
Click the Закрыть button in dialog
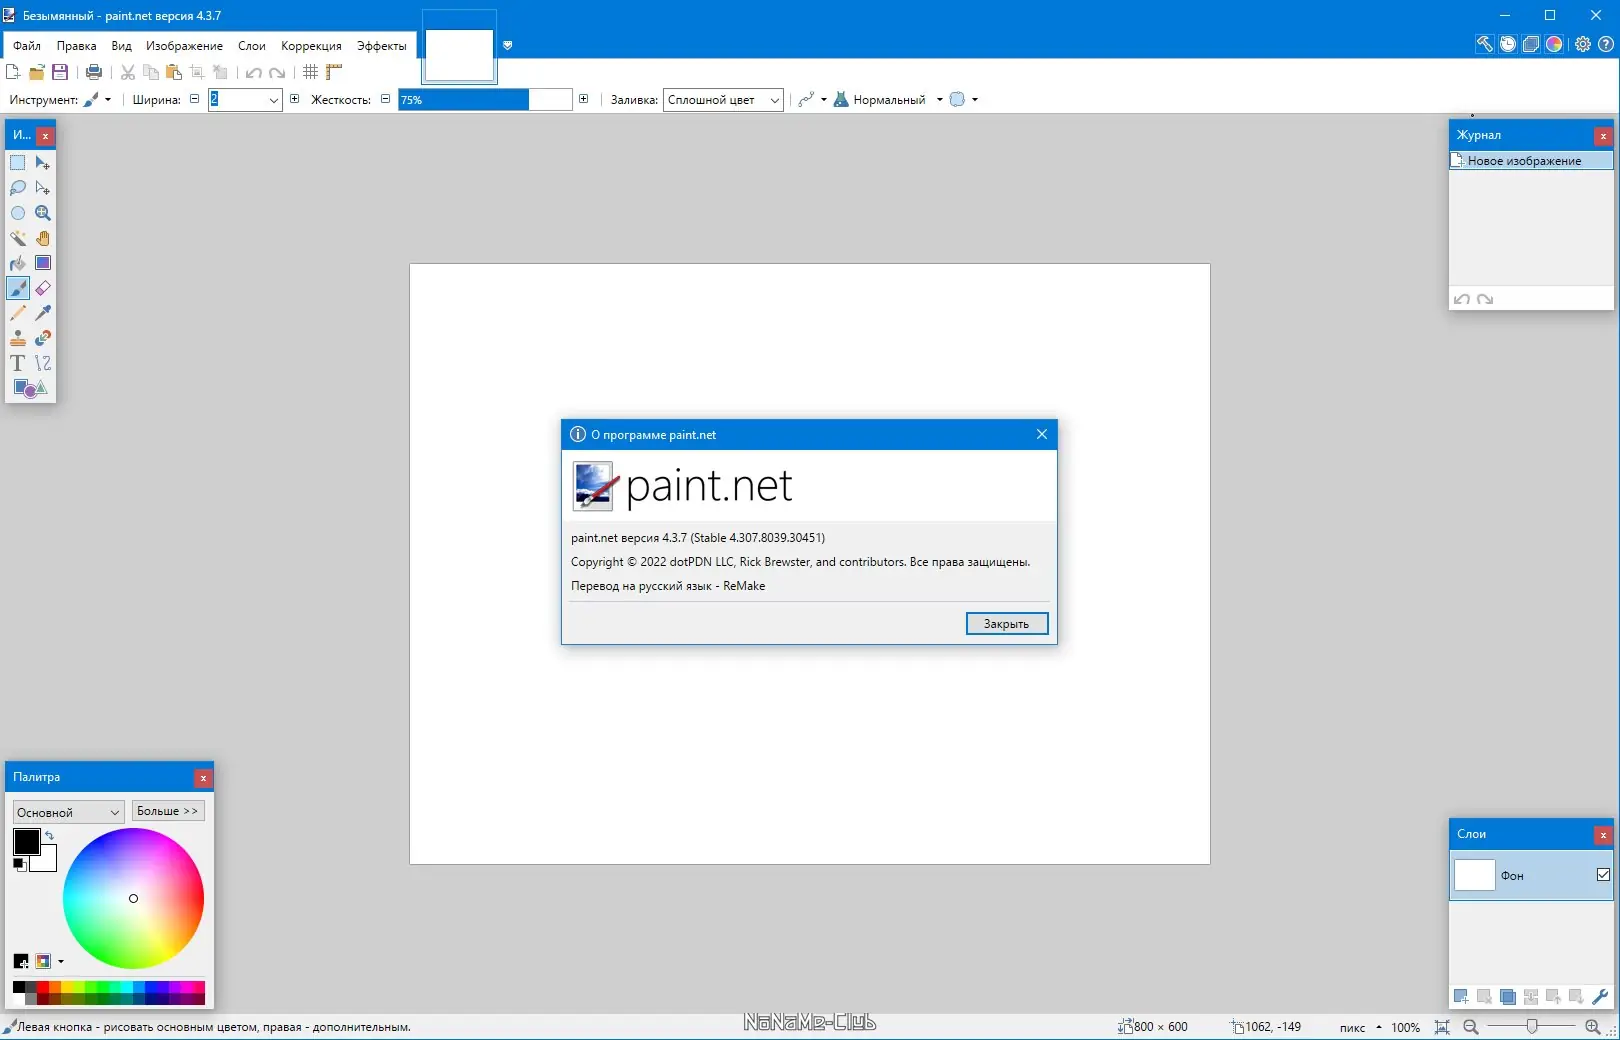tap(1007, 623)
